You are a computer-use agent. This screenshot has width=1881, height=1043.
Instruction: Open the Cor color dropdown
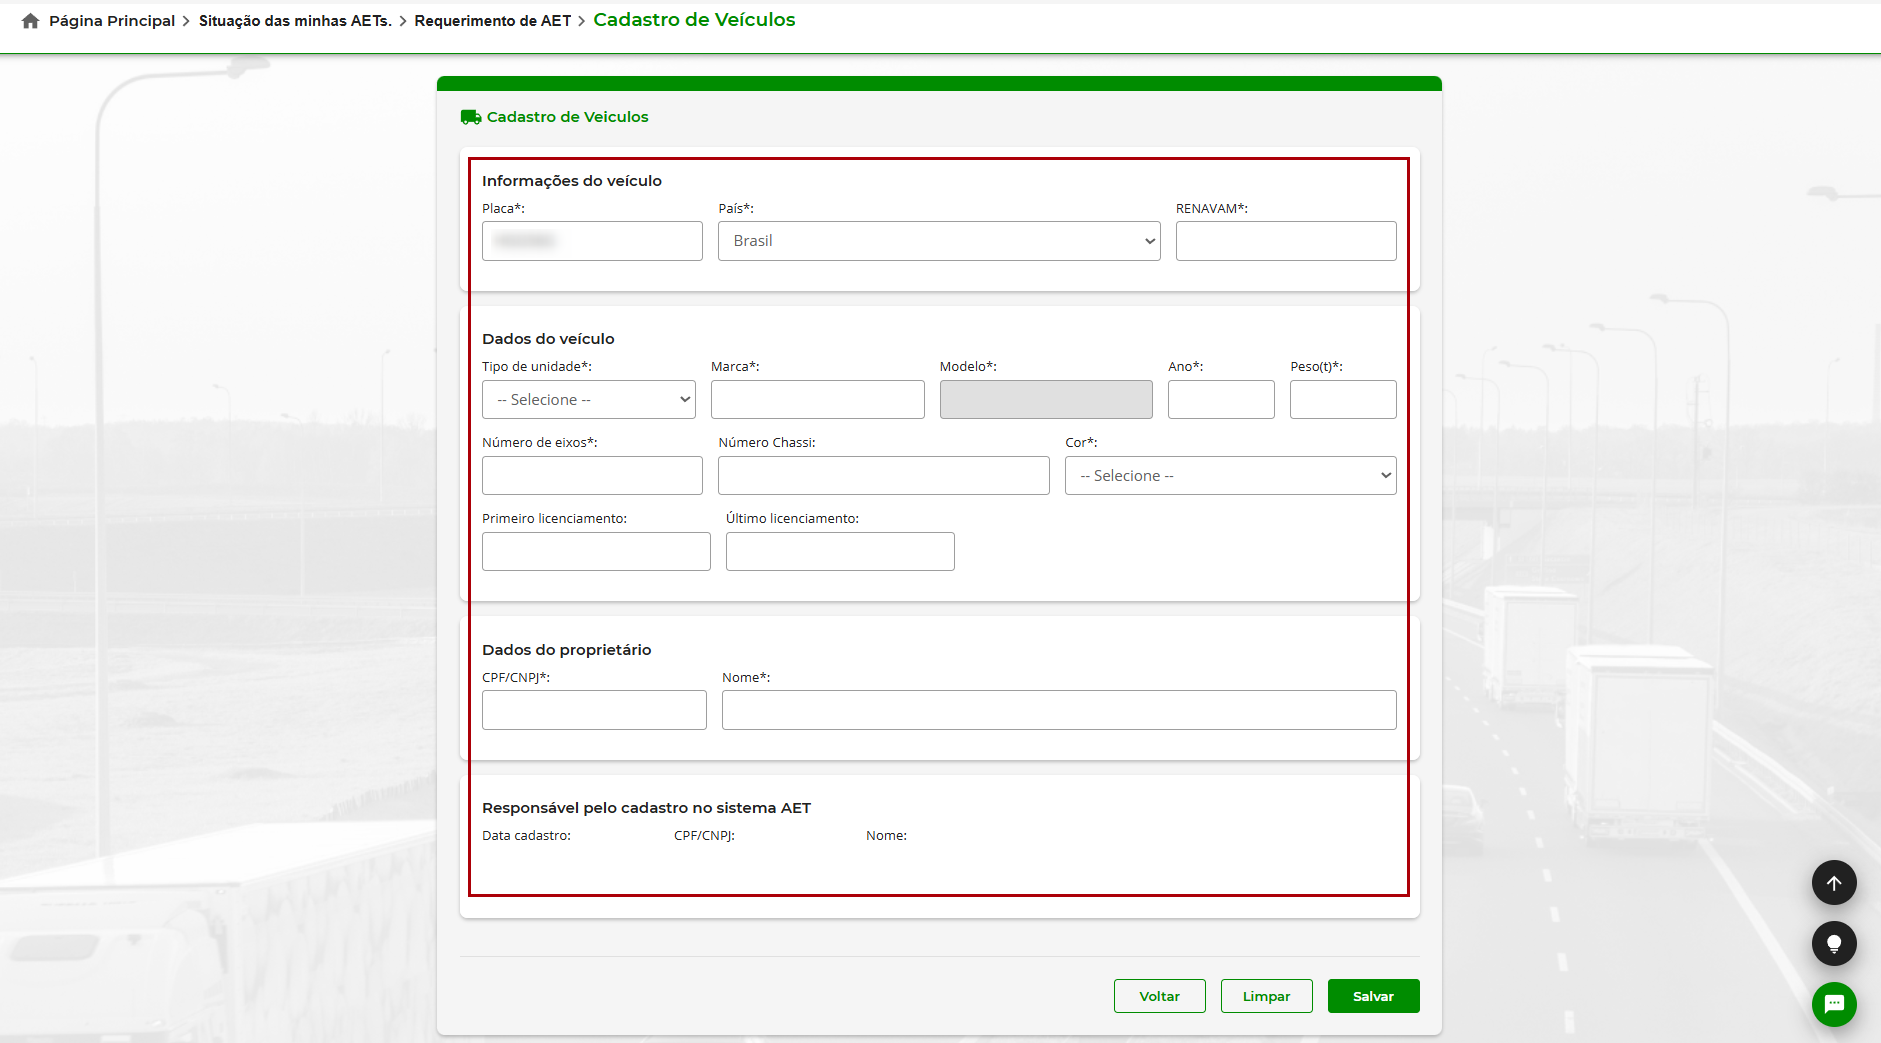click(1231, 476)
